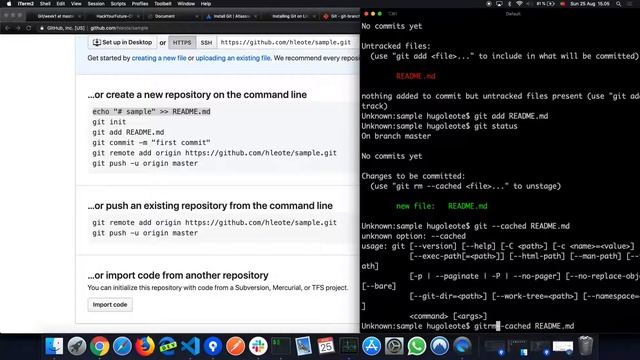
Task: Open blue Sourcetree icon in dock
Action: (213, 346)
